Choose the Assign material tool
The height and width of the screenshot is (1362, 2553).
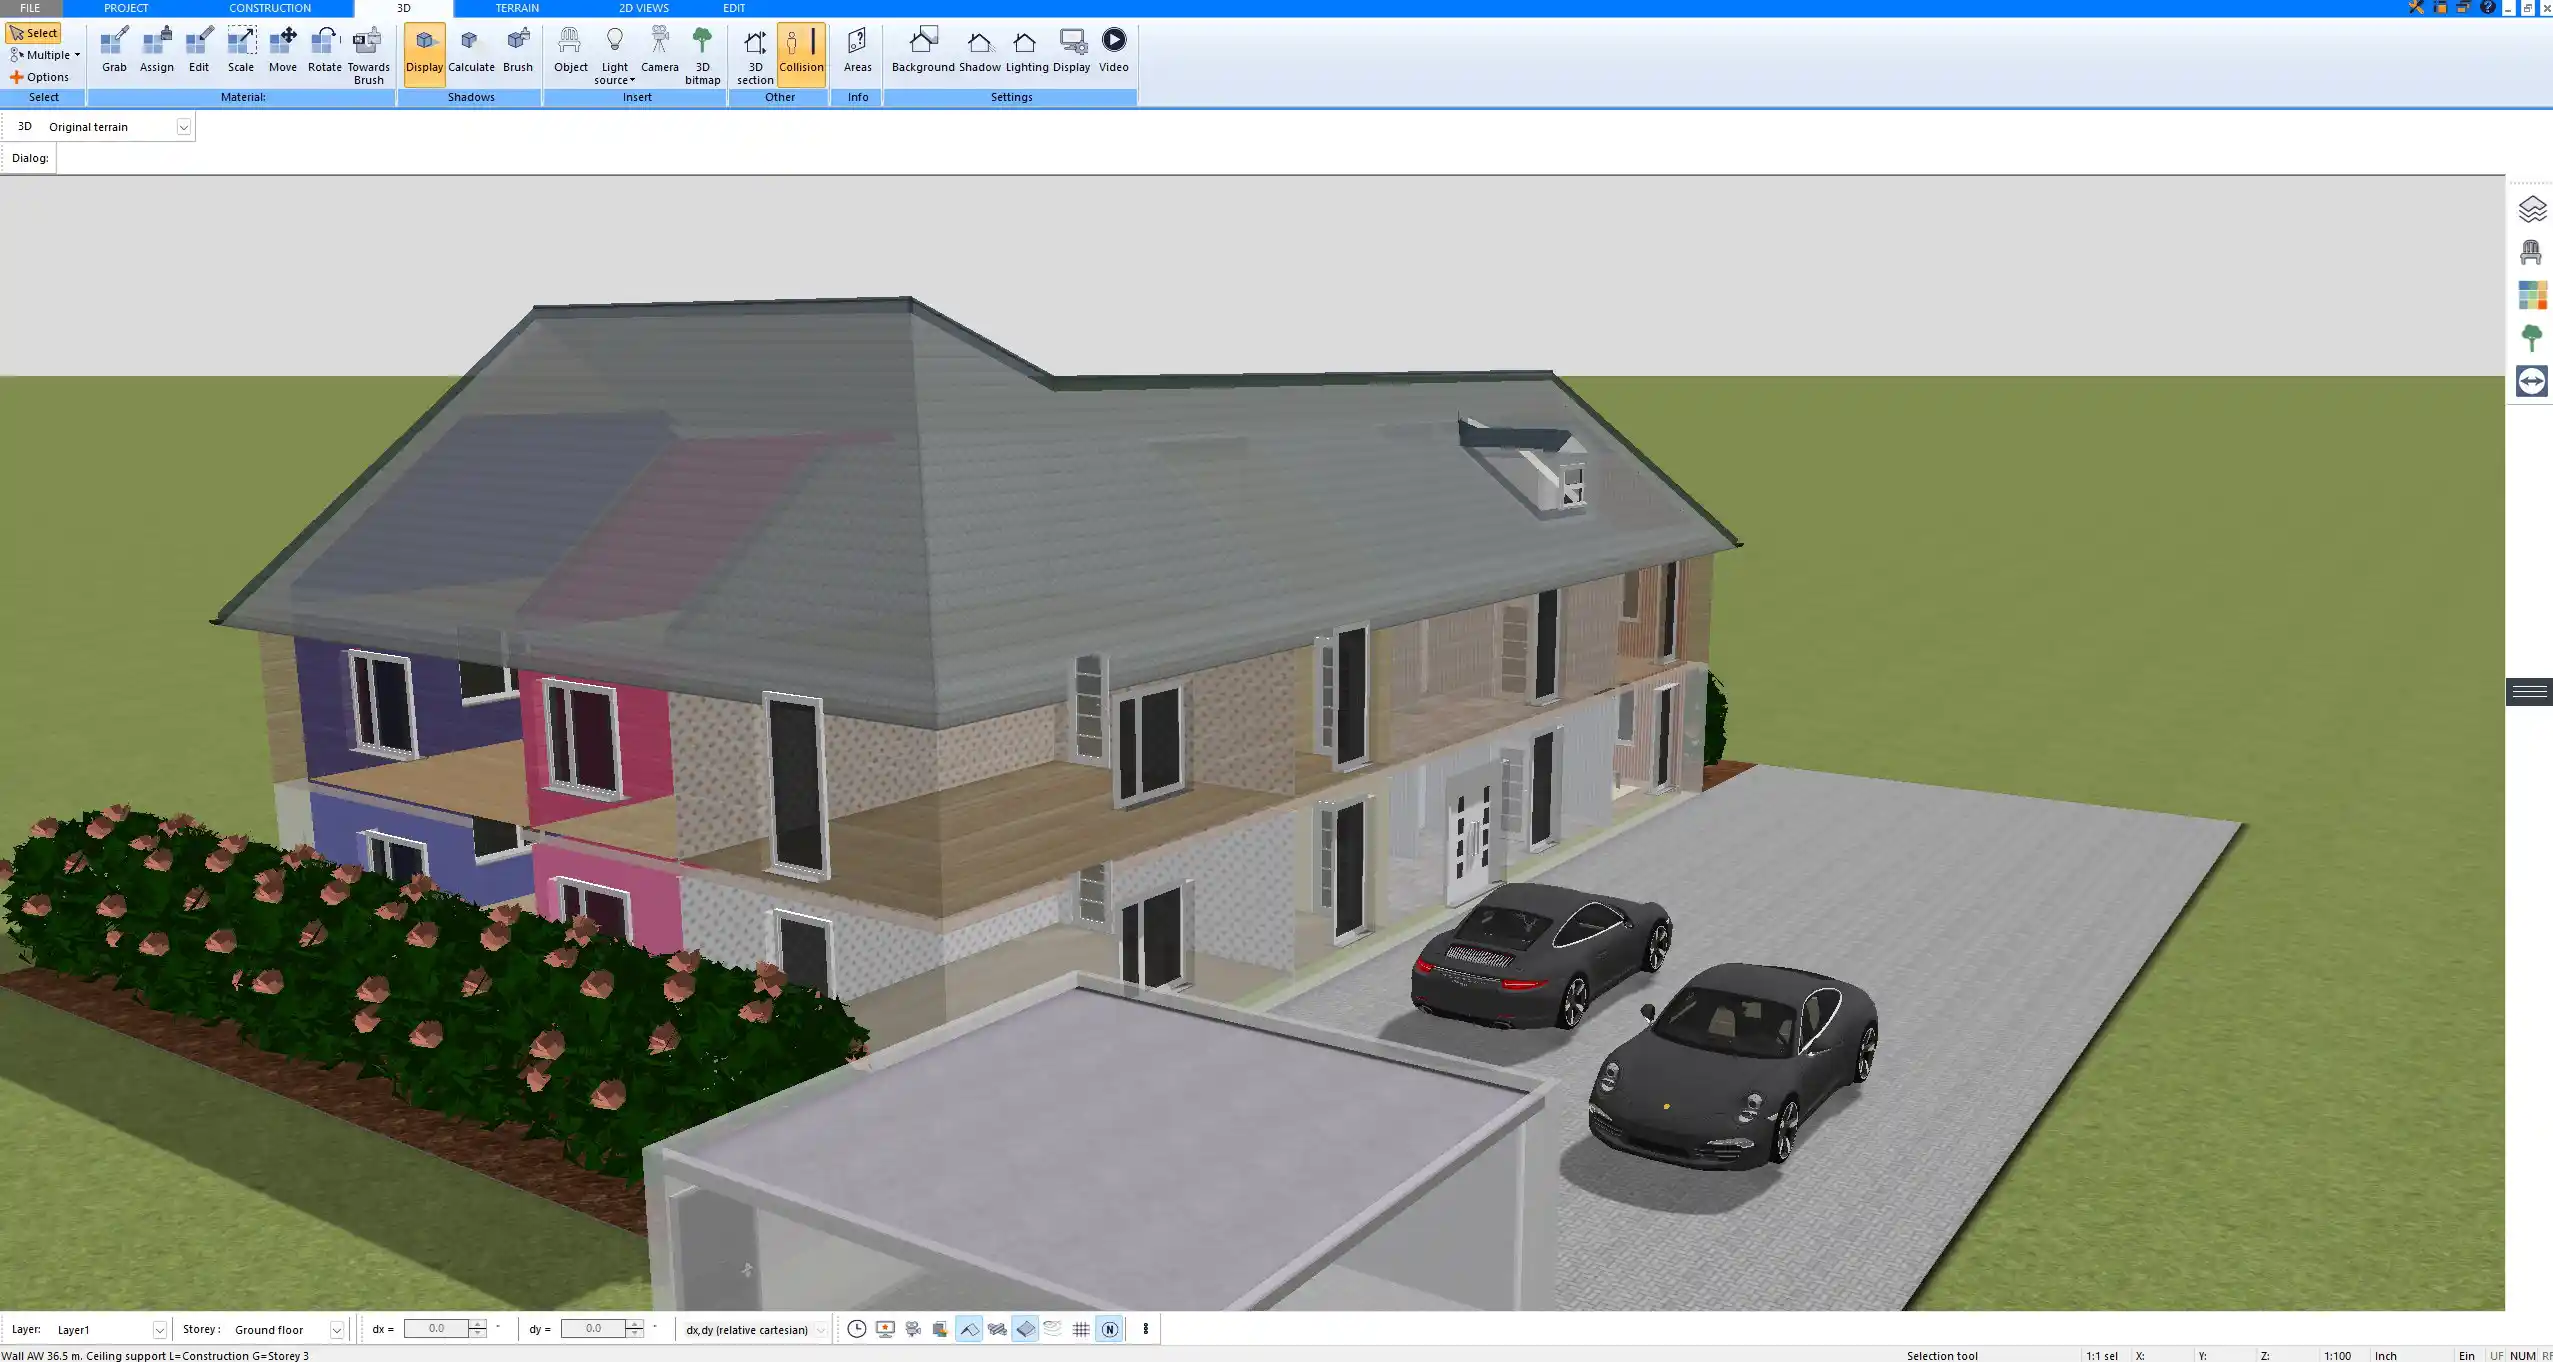click(x=156, y=50)
